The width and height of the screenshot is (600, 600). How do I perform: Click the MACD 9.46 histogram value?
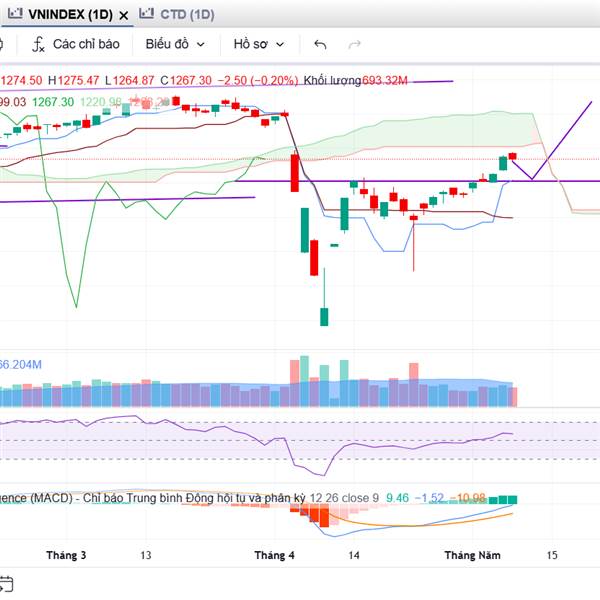(397, 498)
